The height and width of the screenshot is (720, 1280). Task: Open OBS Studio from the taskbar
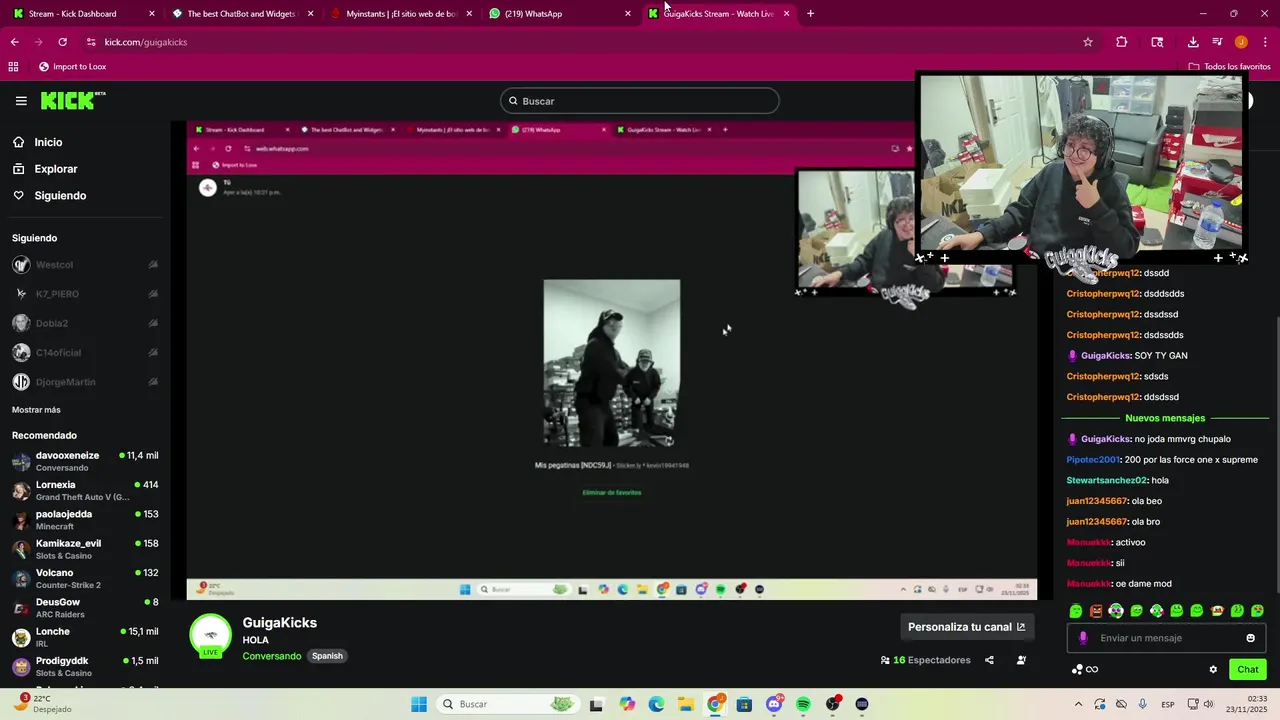(x=833, y=704)
